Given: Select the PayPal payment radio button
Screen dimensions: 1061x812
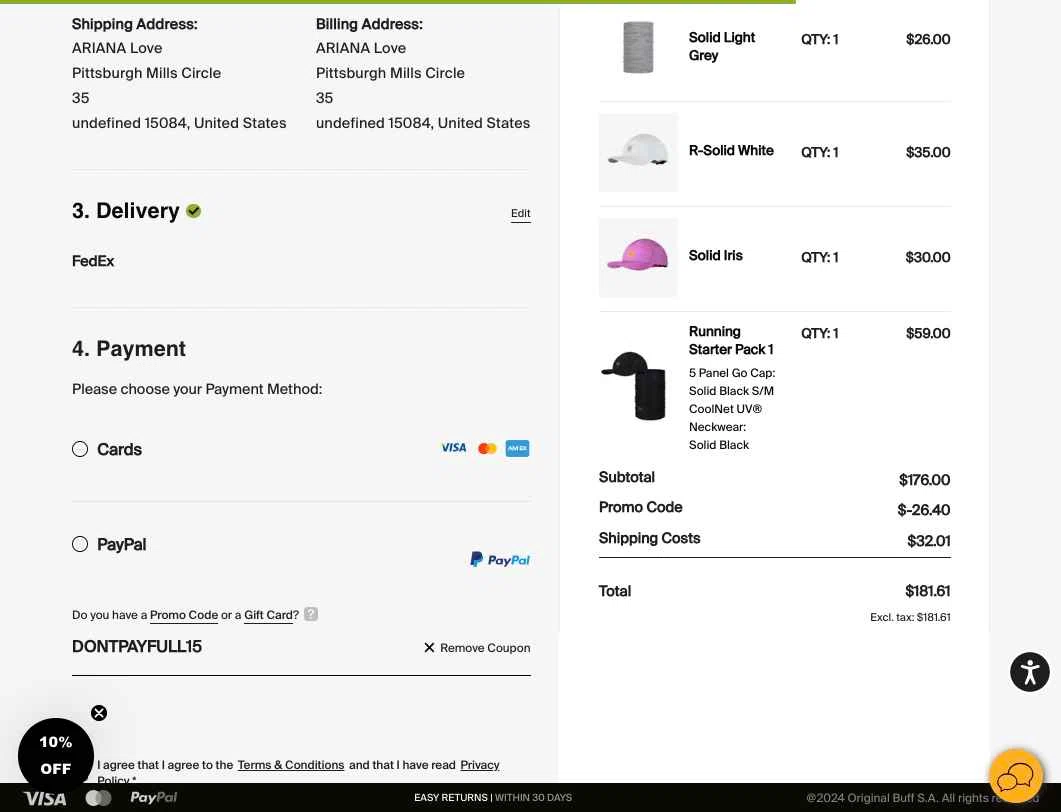Looking at the screenshot, I should click(80, 544).
